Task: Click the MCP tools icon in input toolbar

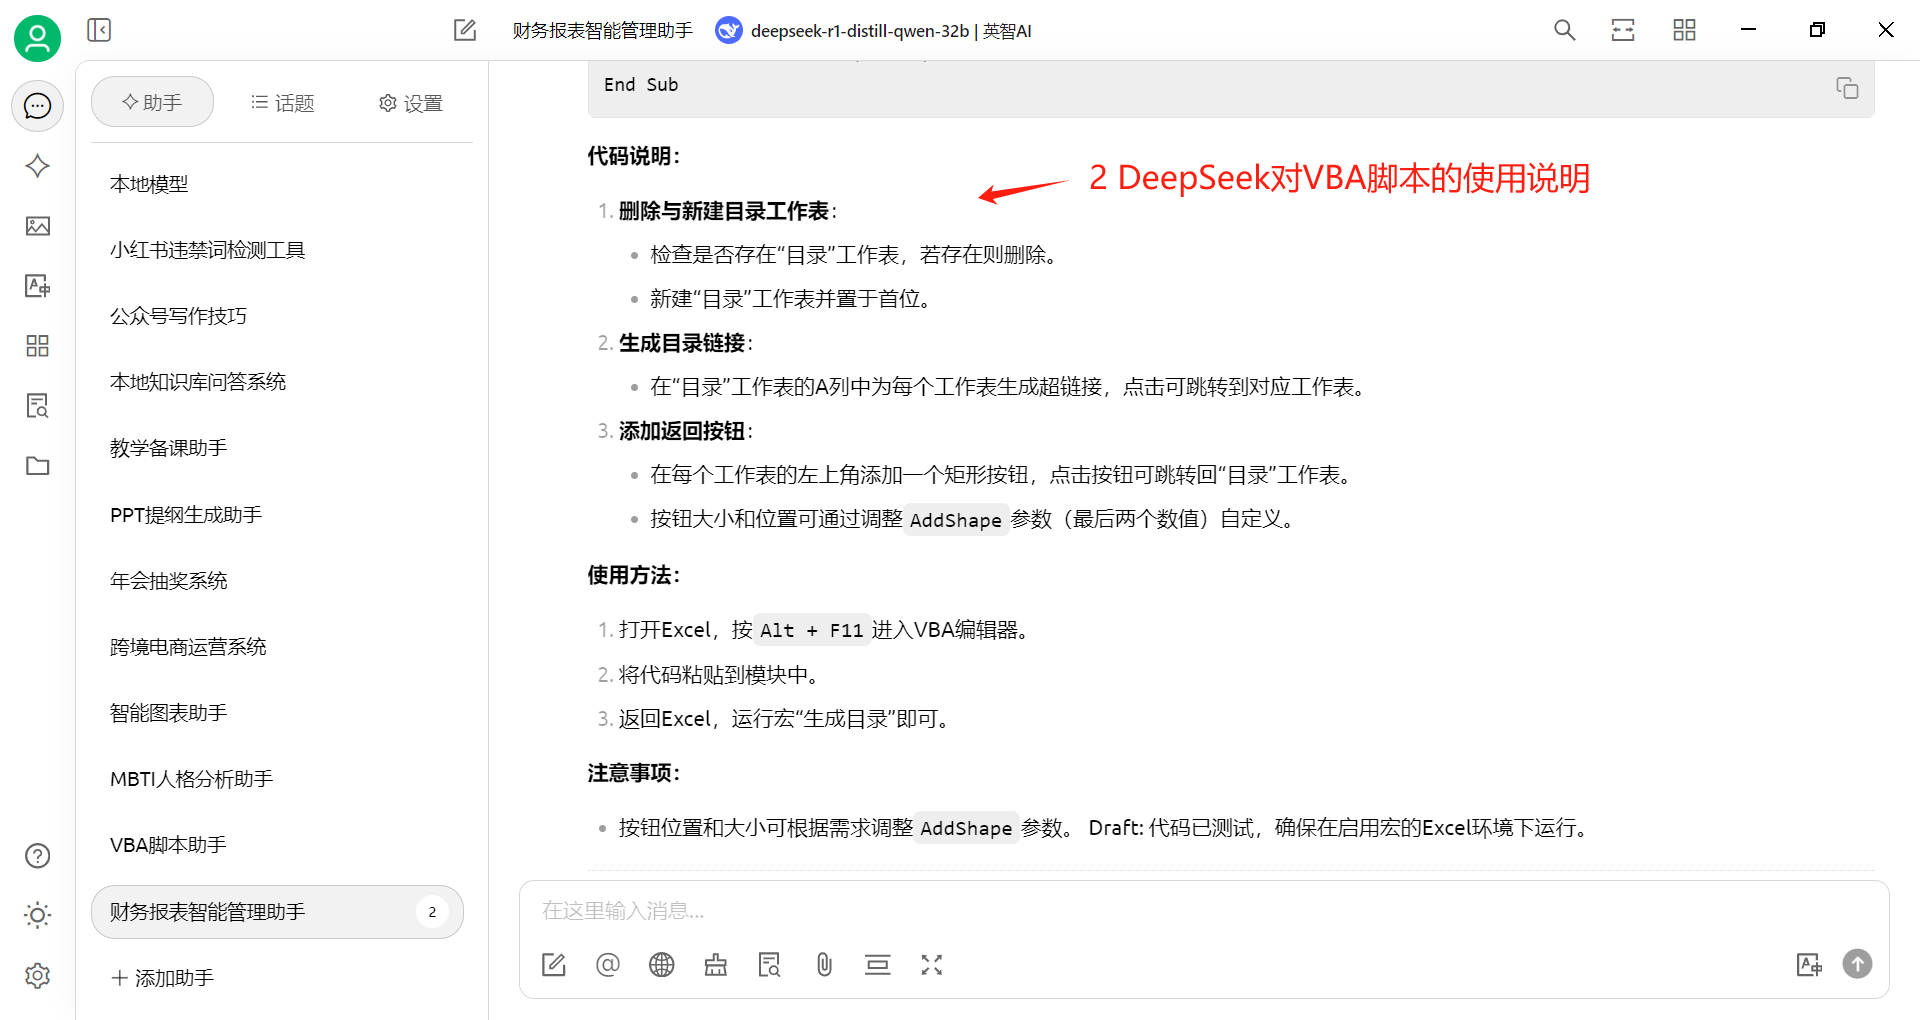Action: point(716,965)
